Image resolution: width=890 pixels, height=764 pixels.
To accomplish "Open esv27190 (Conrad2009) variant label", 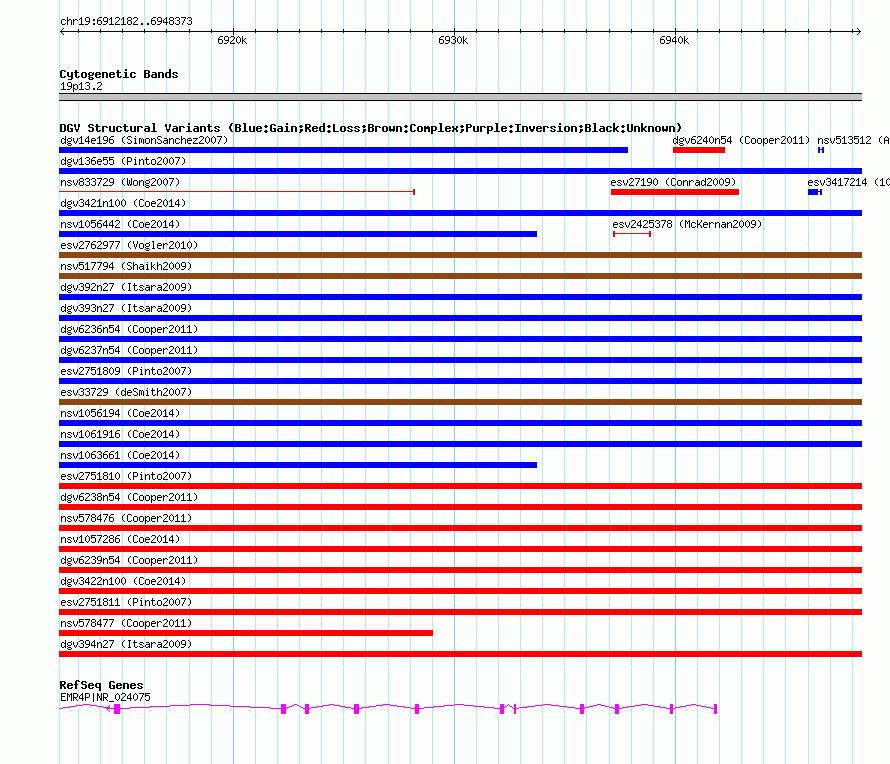I will 673,182.
